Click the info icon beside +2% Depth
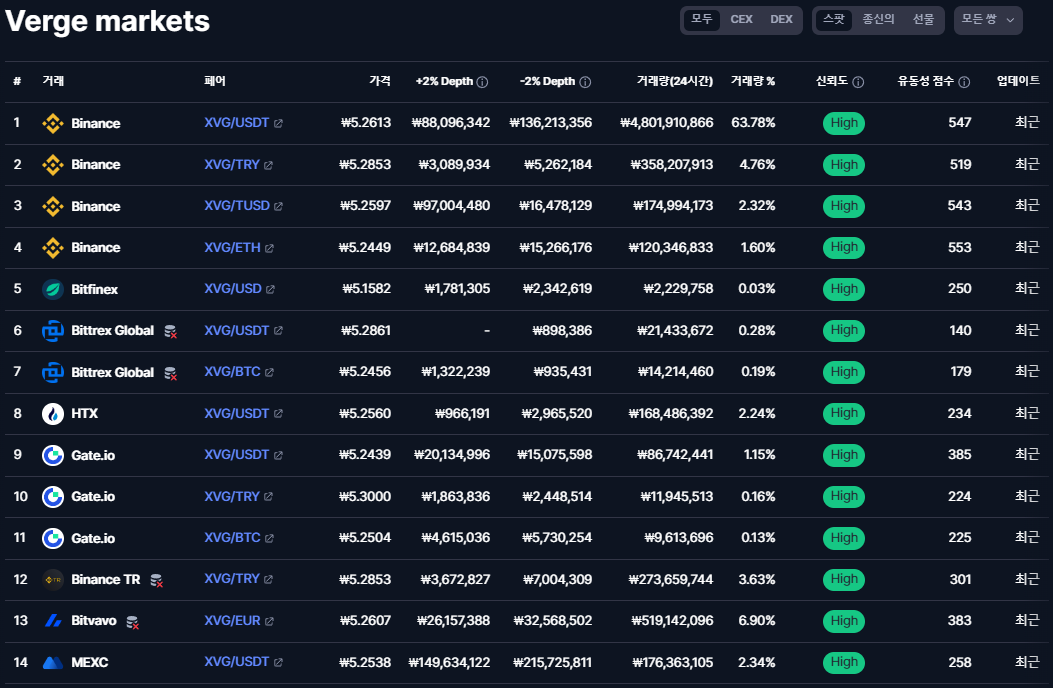The image size is (1053, 688). 482,82
